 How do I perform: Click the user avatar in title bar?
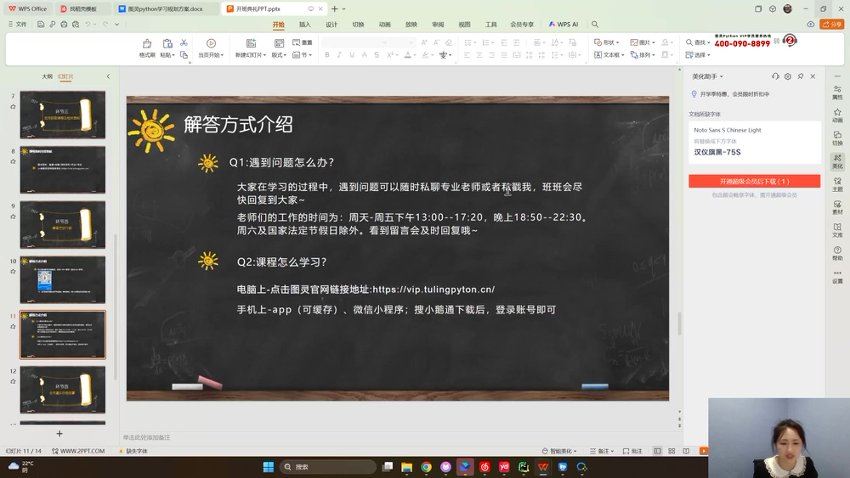(787, 9)
